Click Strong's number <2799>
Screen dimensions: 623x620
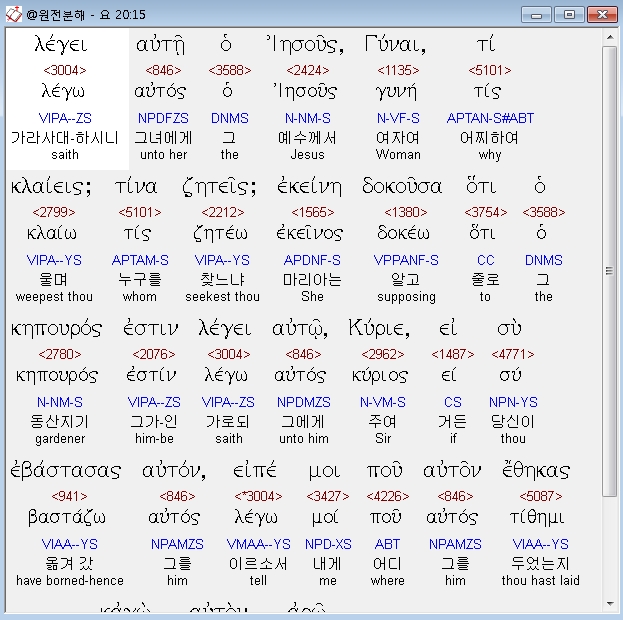click(x=54, y=212)
